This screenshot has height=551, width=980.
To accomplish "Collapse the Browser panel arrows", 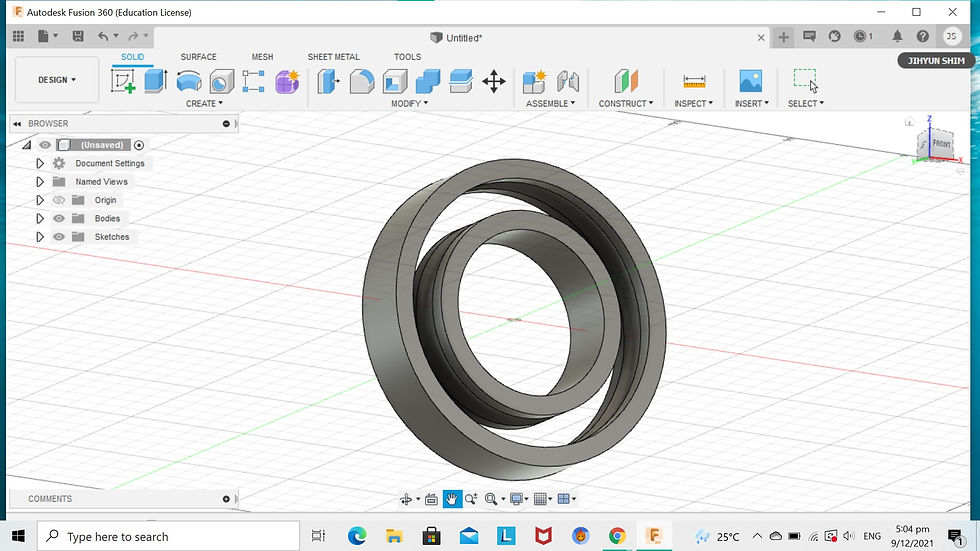I will pos(18,124).
